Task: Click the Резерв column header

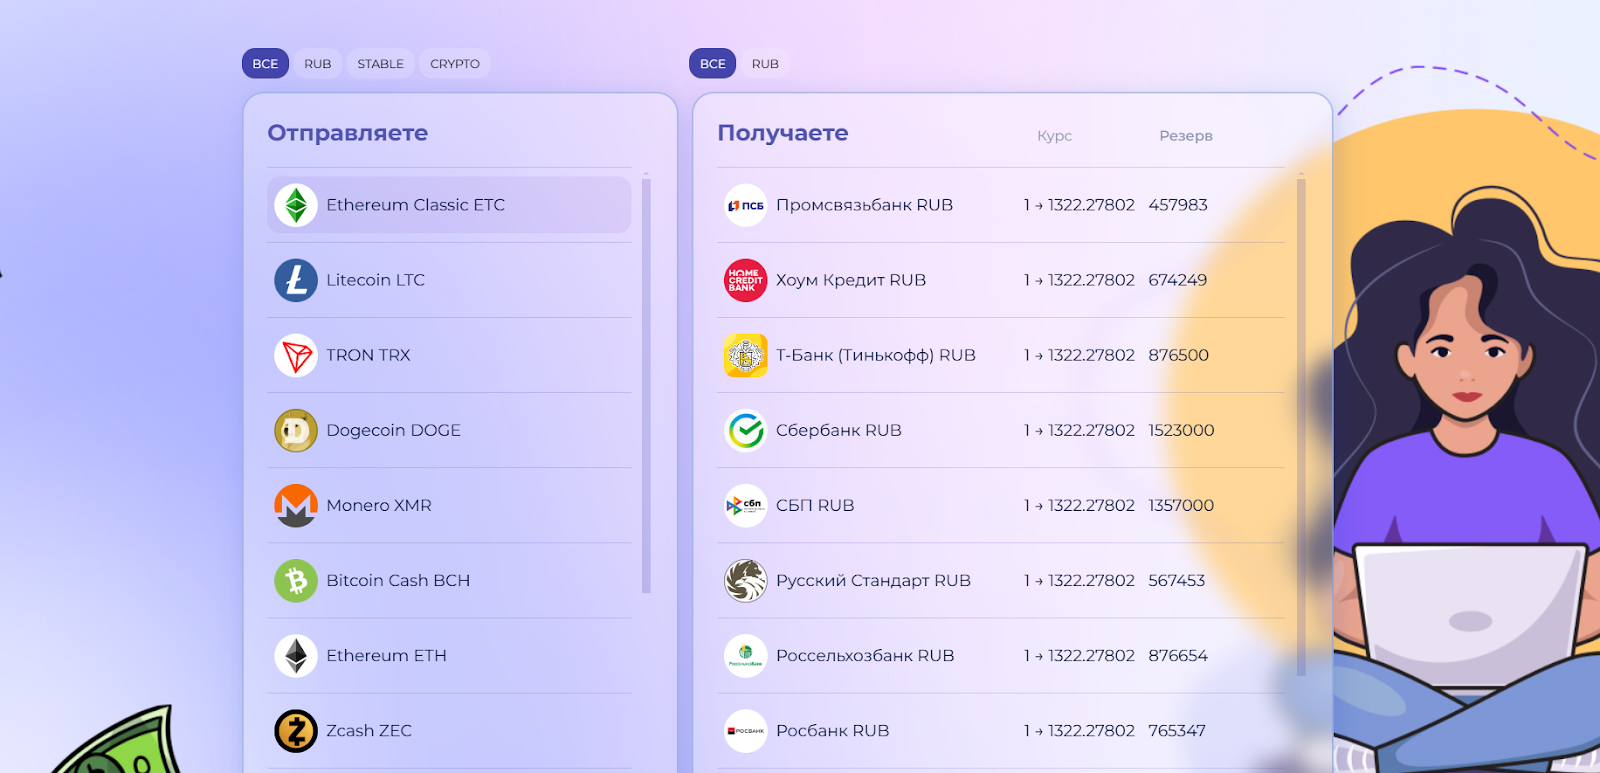Action: pyautogui.click(x=1185, y=136)
